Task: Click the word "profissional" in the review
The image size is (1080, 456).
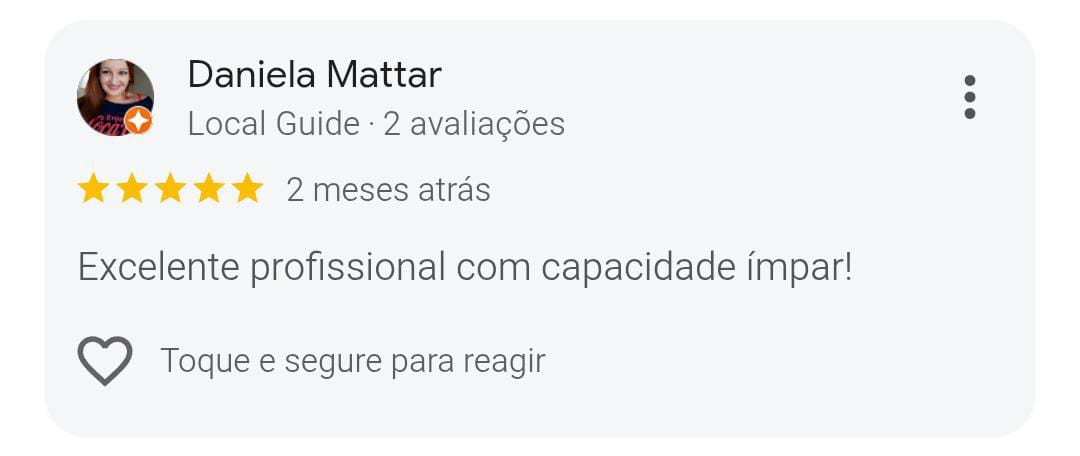Action: point(347,267)
